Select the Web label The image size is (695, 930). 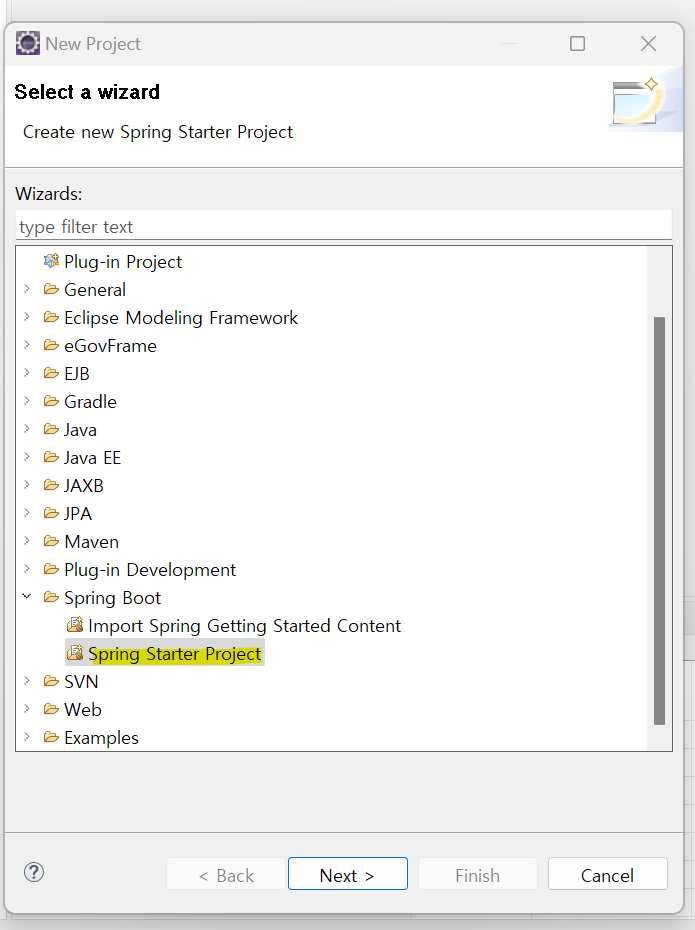point(83,709)
